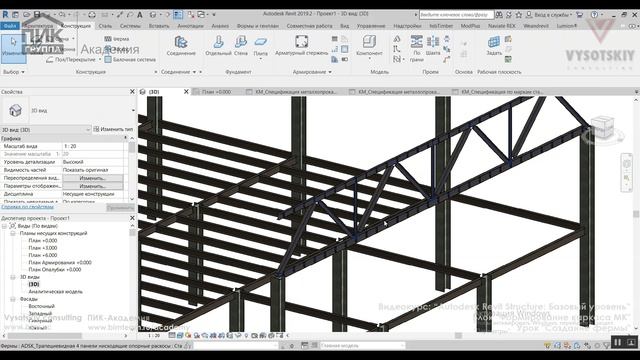Select the Балочная система tool
The height and width of the screenshot is (360, 640).
pos(130,59)
